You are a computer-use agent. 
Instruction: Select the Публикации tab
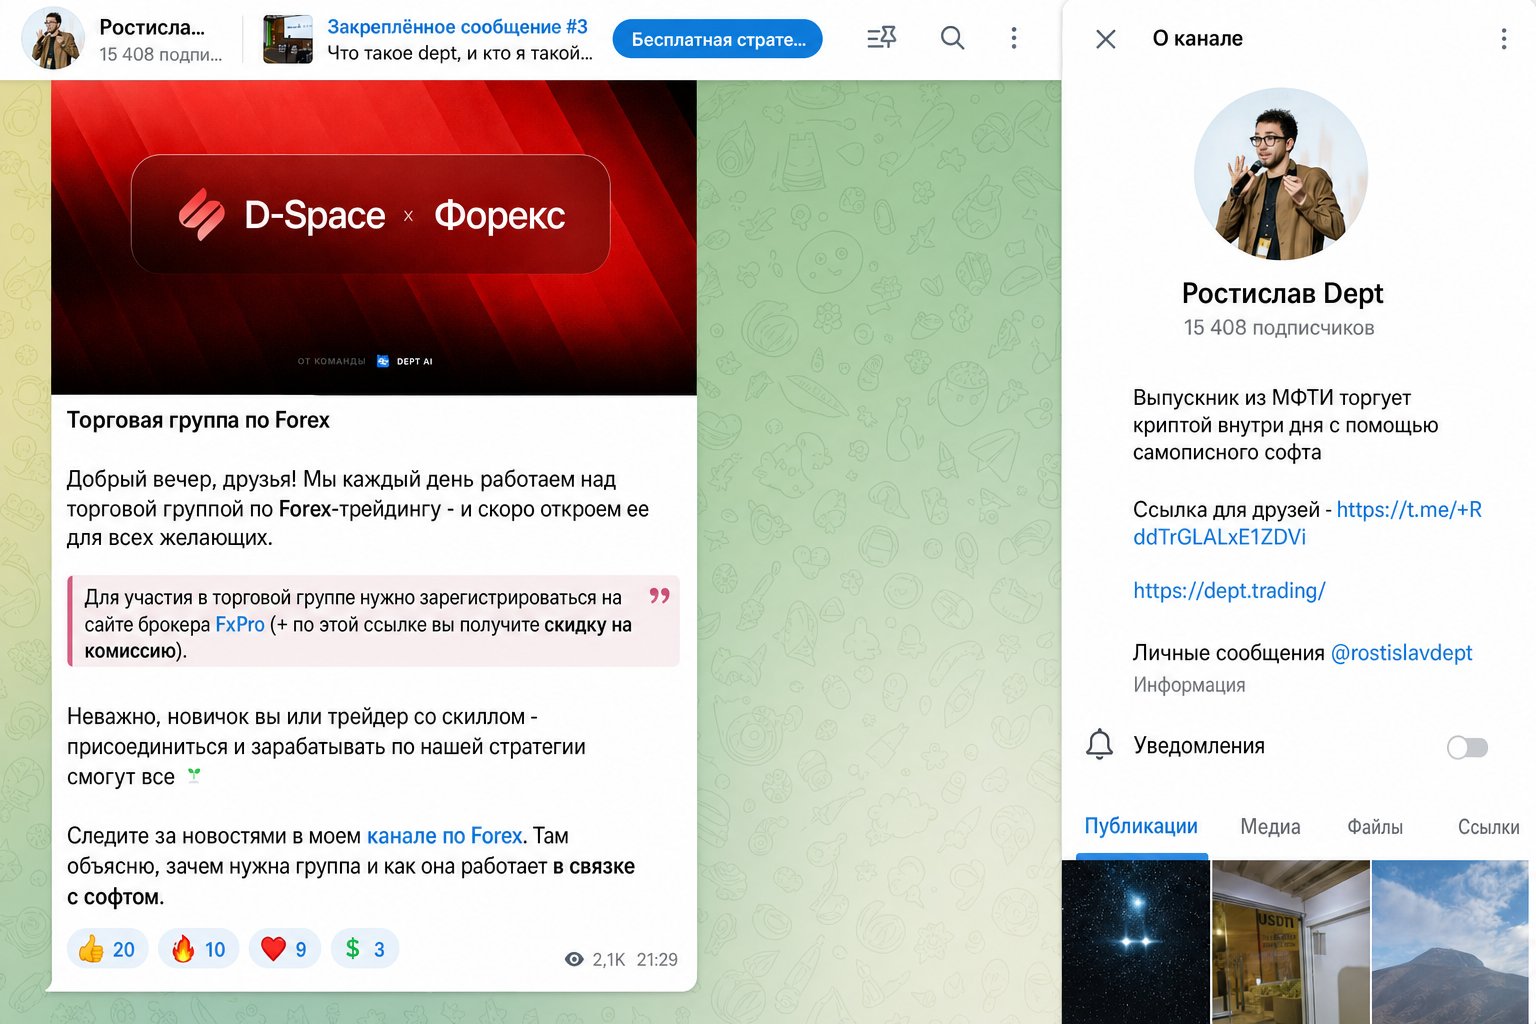click(x=1141, y=827)
